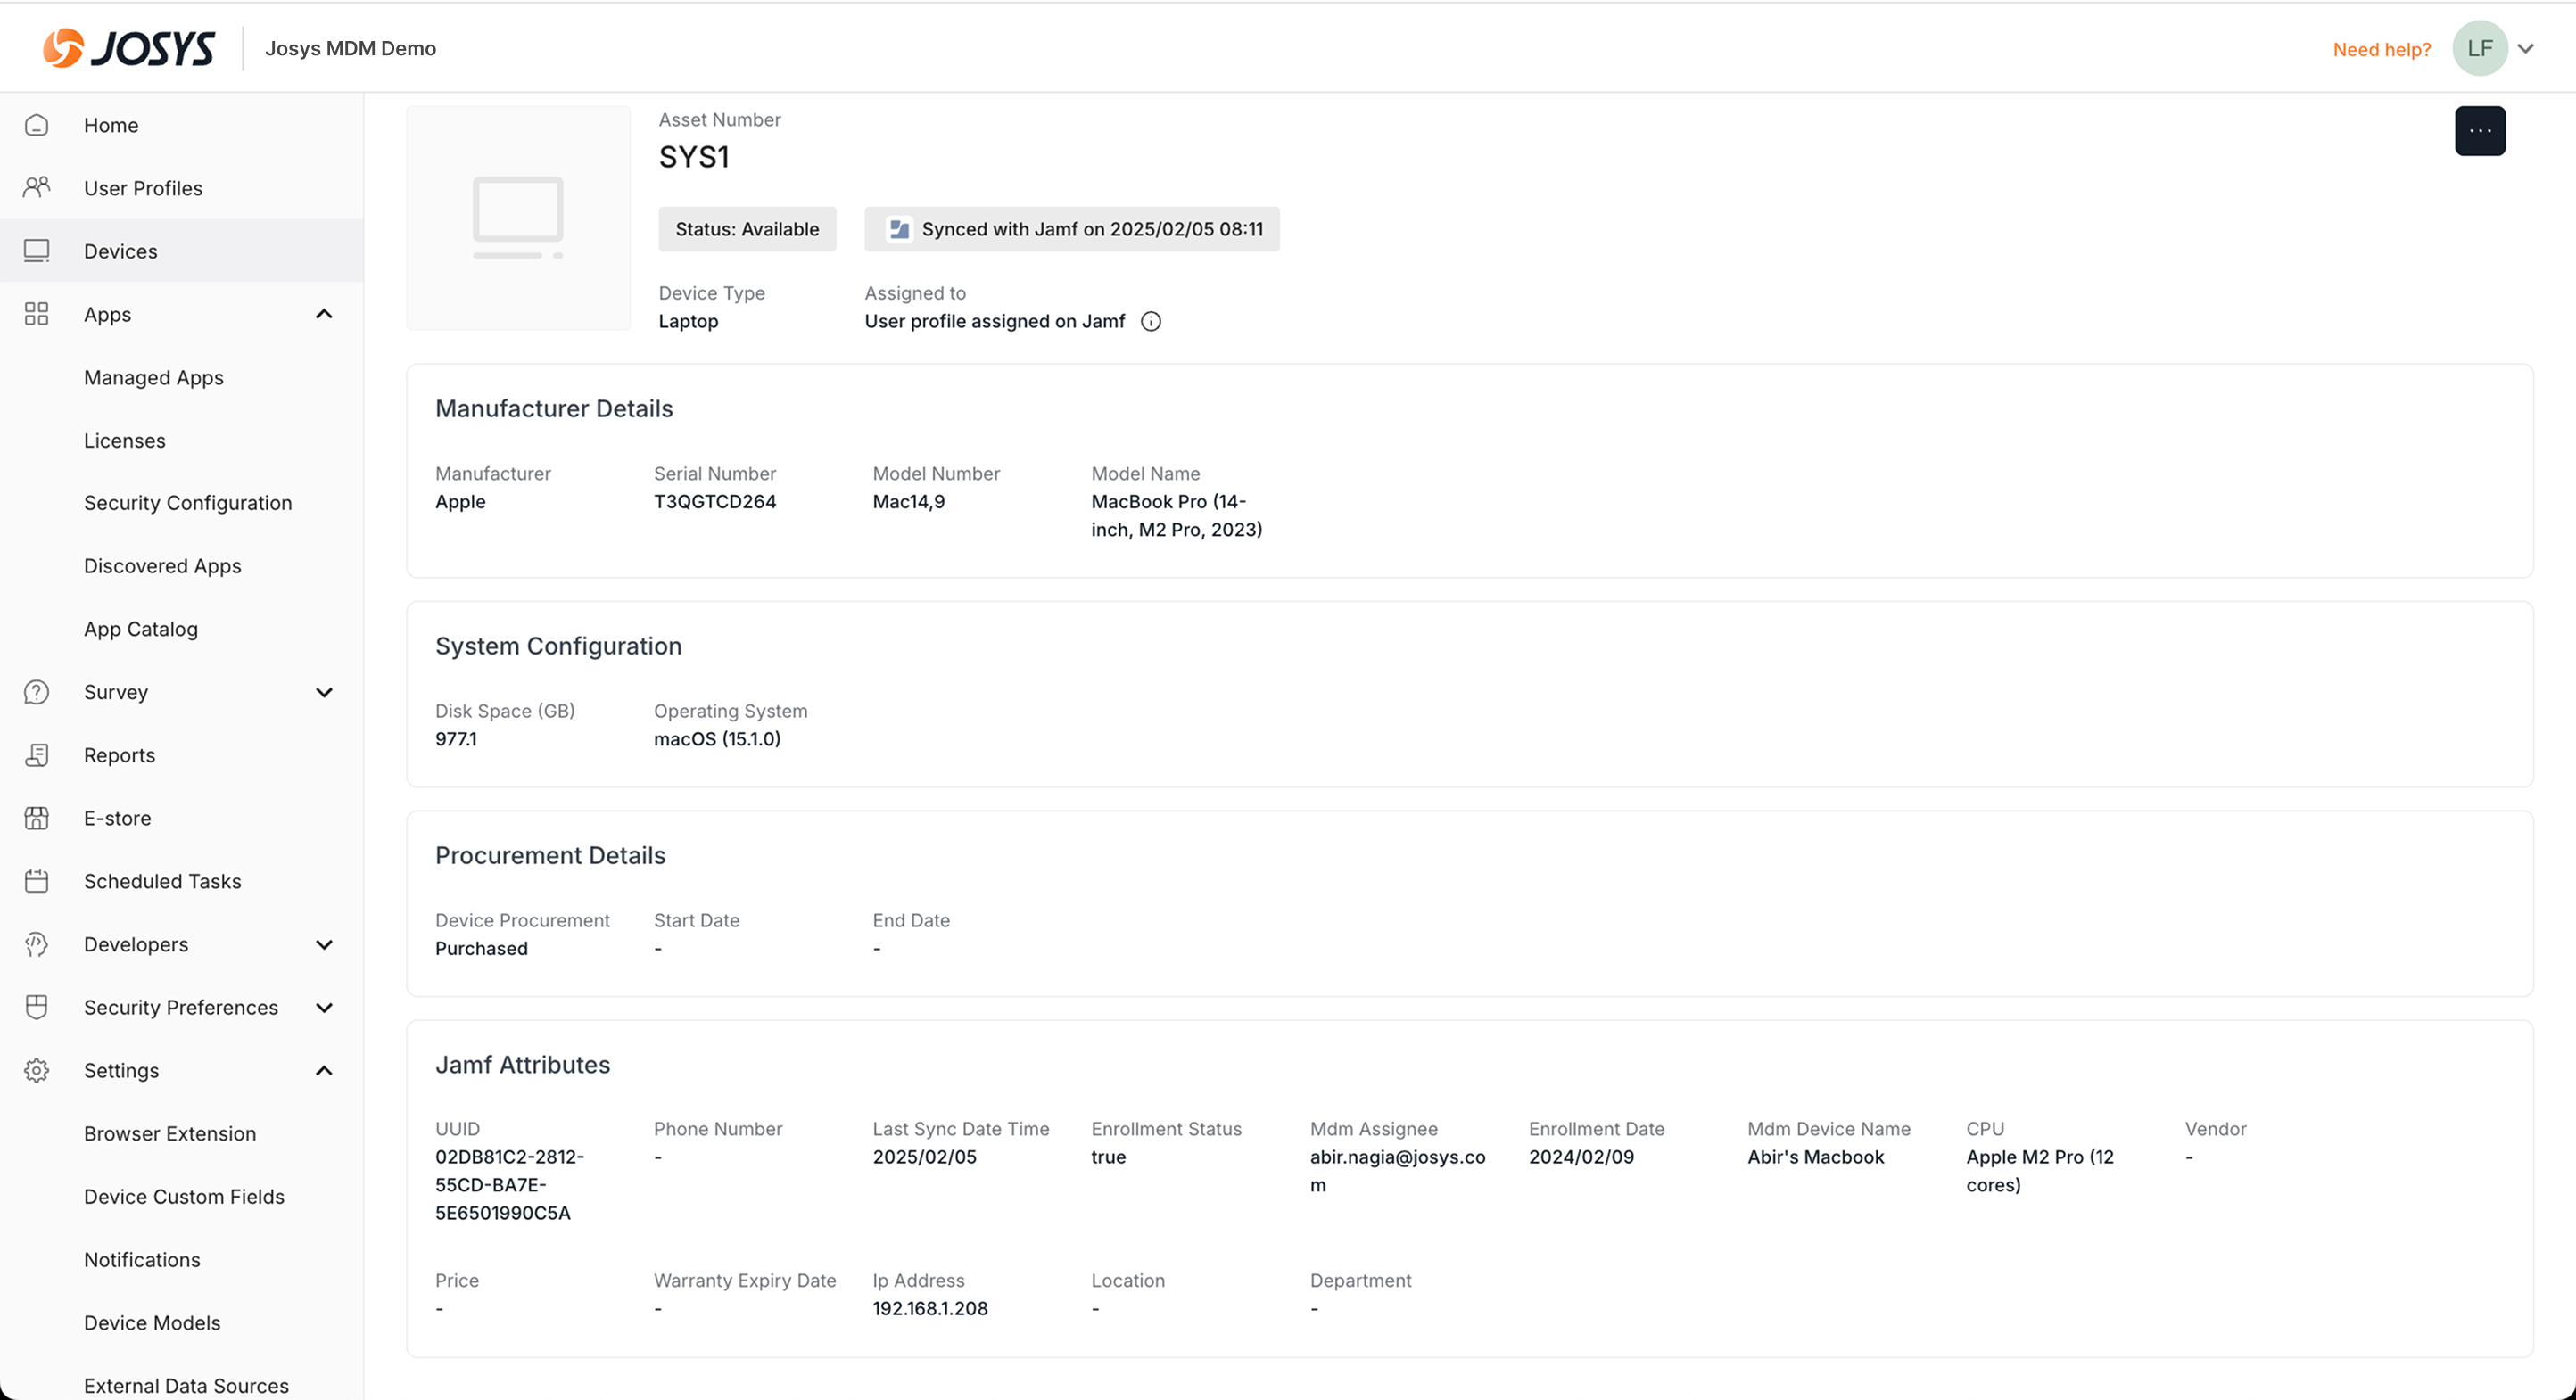Image resolution: width=2576 pixels, height=1400 pixels.
Task: Click the E-store shop icon
Action: pyautogui.click(x=36, y=818)
